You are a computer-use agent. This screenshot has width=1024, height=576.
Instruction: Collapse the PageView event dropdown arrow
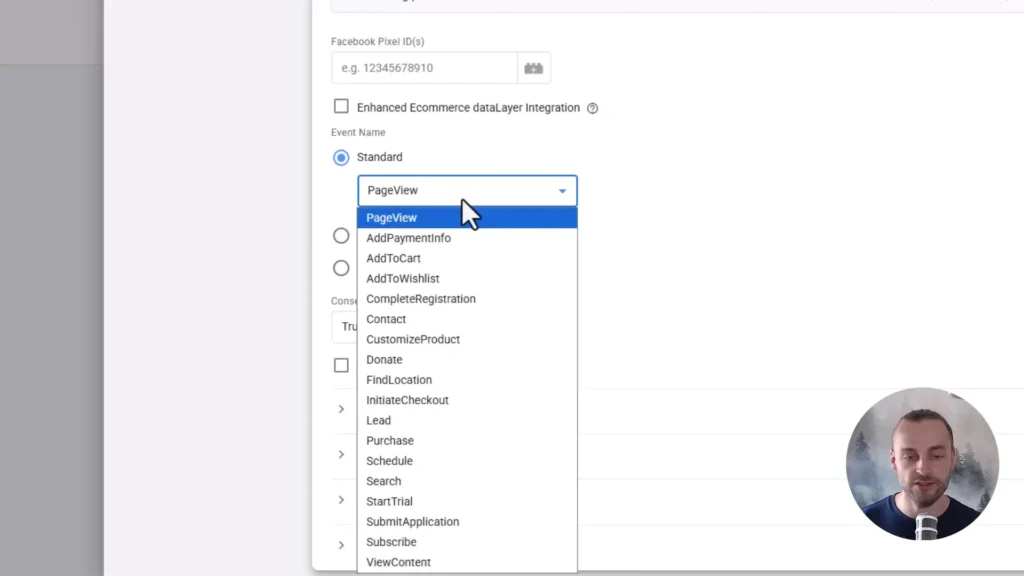click(x=562, y=191)
